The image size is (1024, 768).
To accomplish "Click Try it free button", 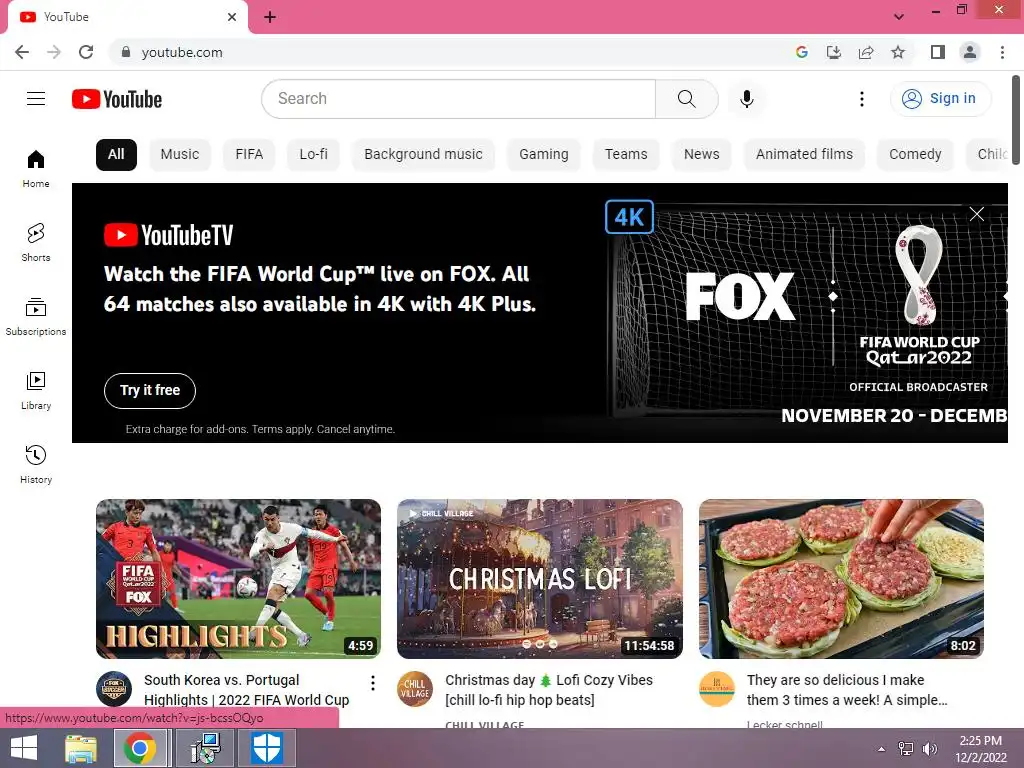I will point(150,391).
